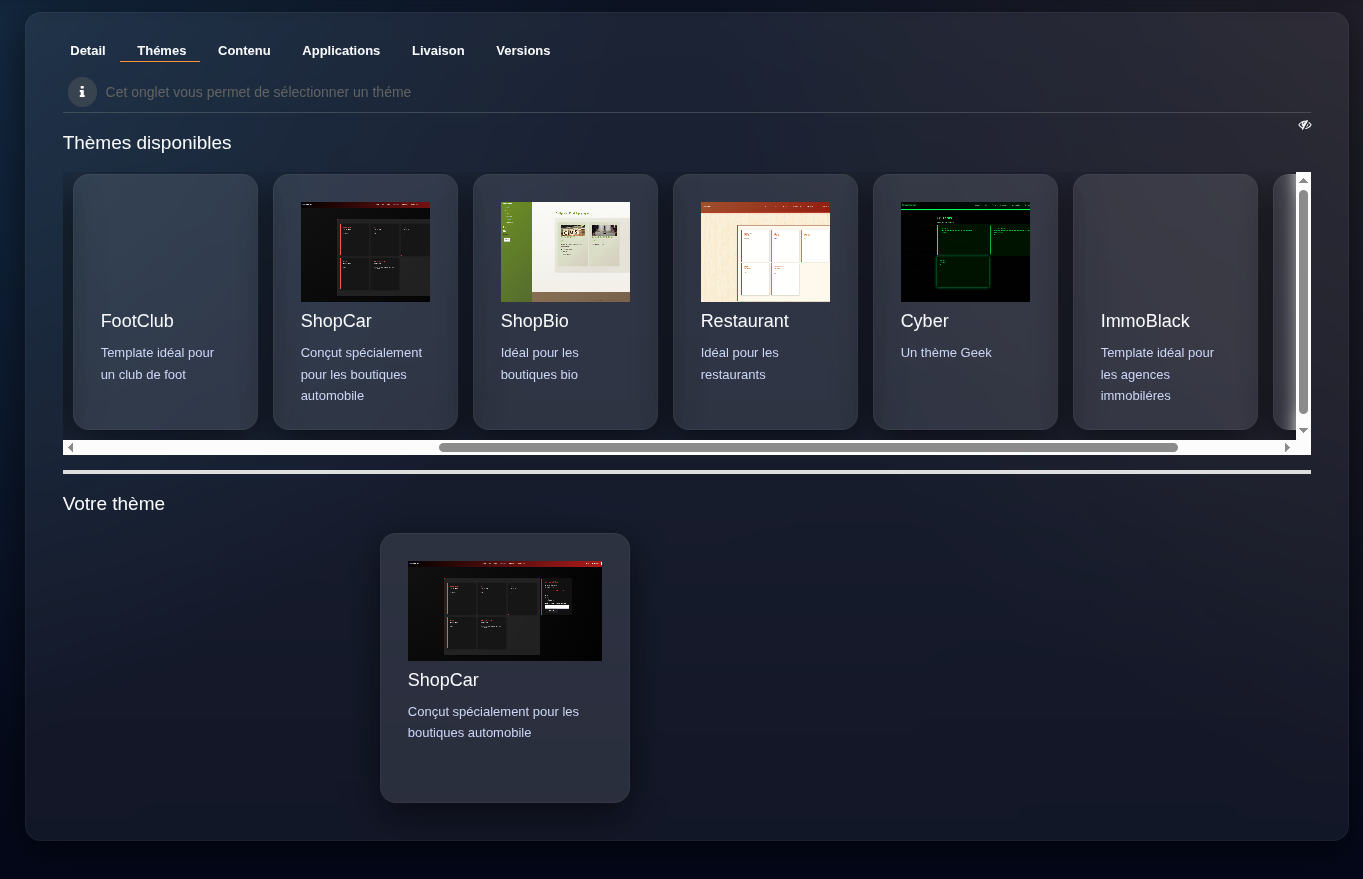Click the ShopCar preview in available themes
Screen dimensions: 1363x879
pyautogui.click(x=365, y=252)
